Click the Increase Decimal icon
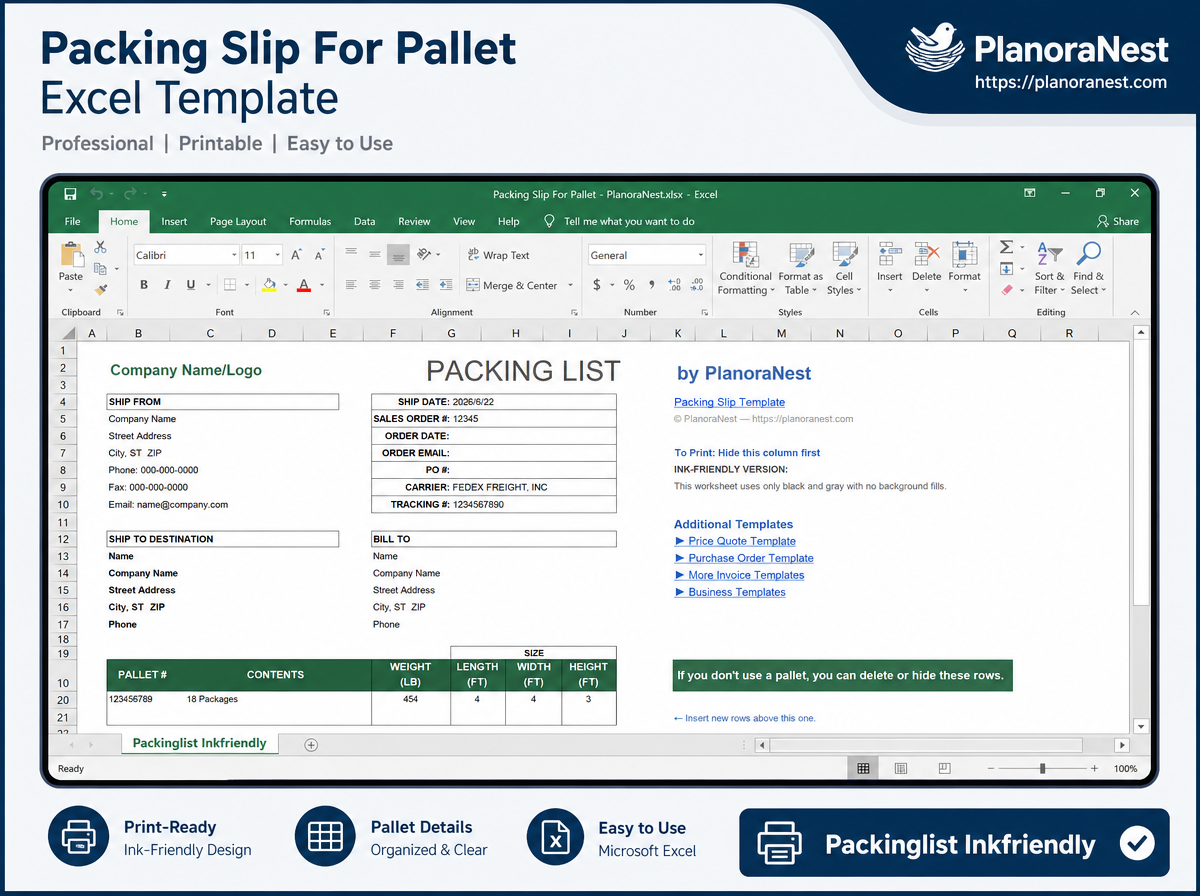Screen dimensions: 1200x896 pos(674,285)
